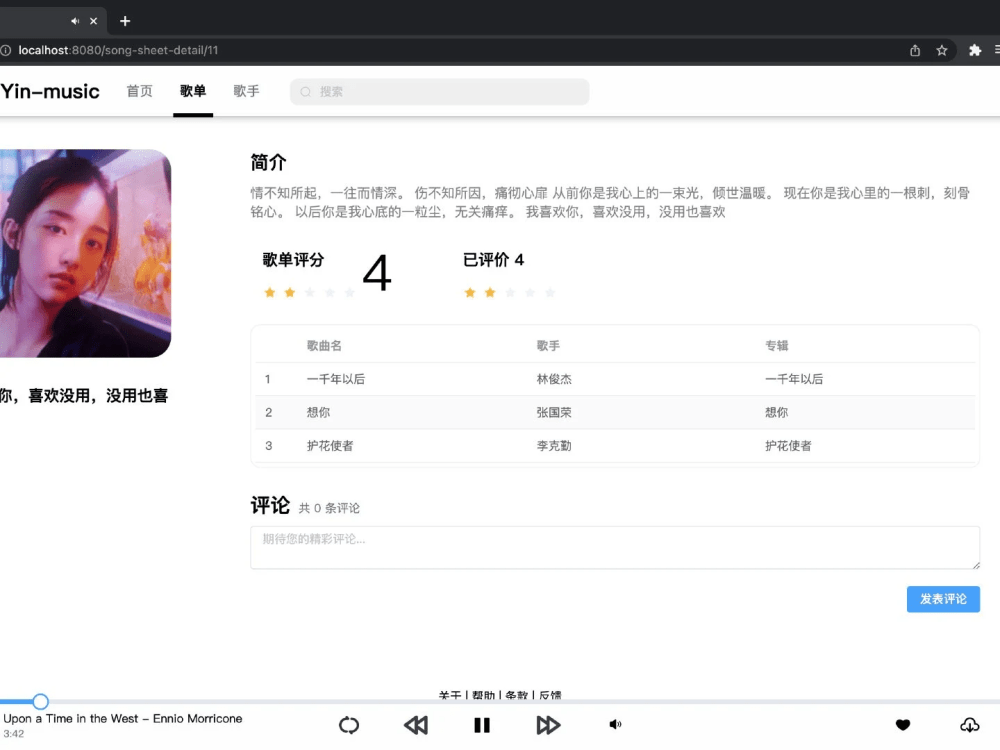Pause the current song

coord(482,725)
